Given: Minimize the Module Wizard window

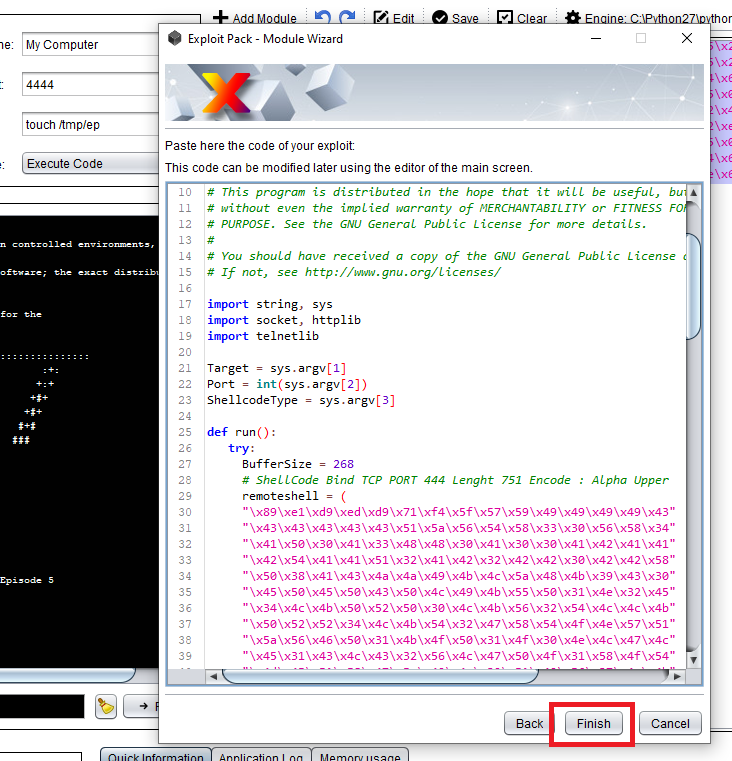Looking at the screenshot, I should click(x=596, y=38).
